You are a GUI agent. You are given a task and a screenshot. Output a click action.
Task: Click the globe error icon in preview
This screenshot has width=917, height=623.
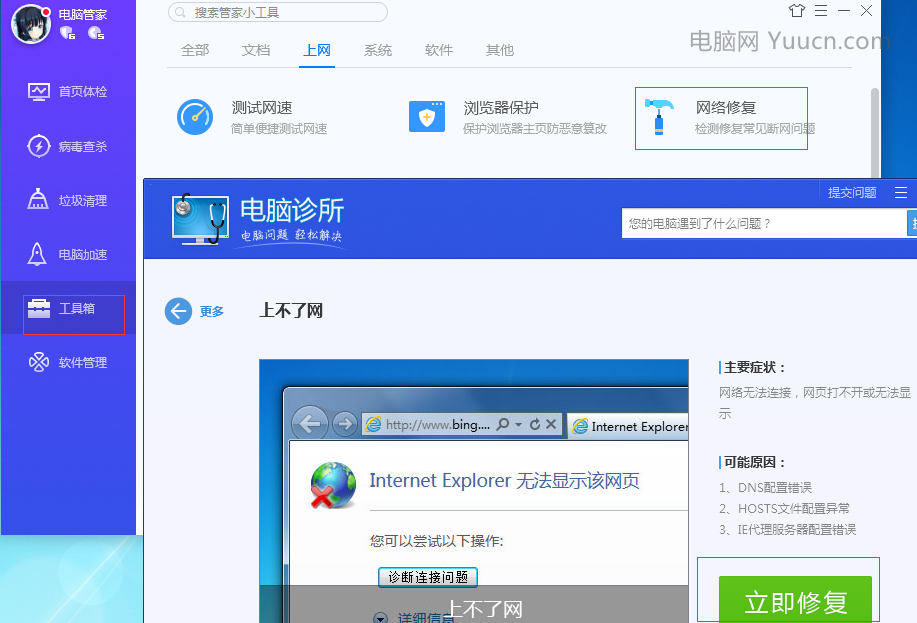coord(333,485)
